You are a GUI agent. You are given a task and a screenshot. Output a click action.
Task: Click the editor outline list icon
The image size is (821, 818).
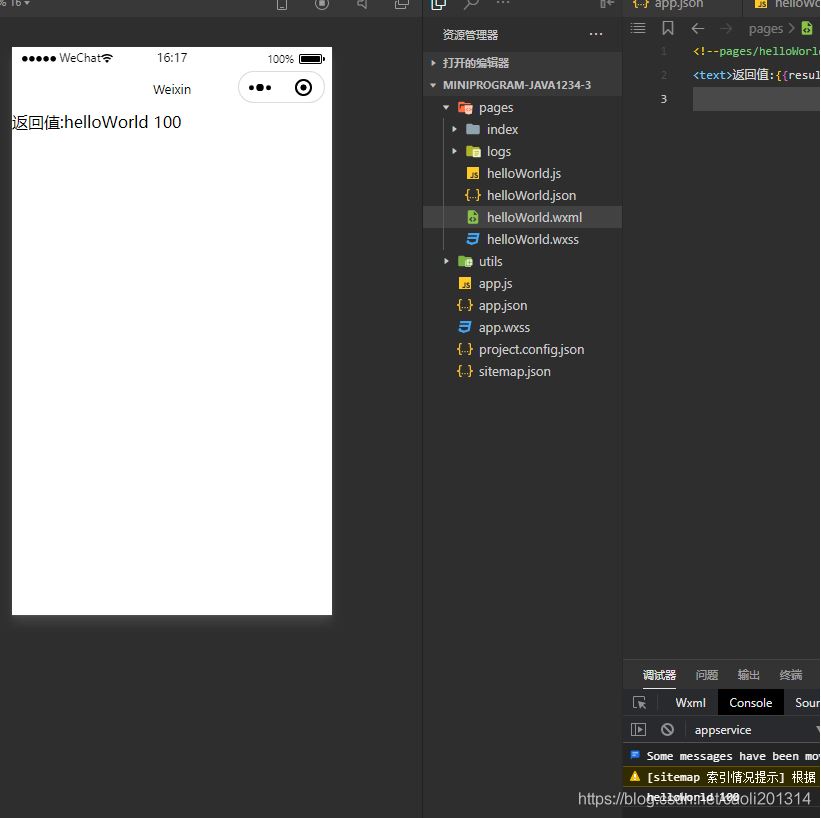[x=638, y=28]
